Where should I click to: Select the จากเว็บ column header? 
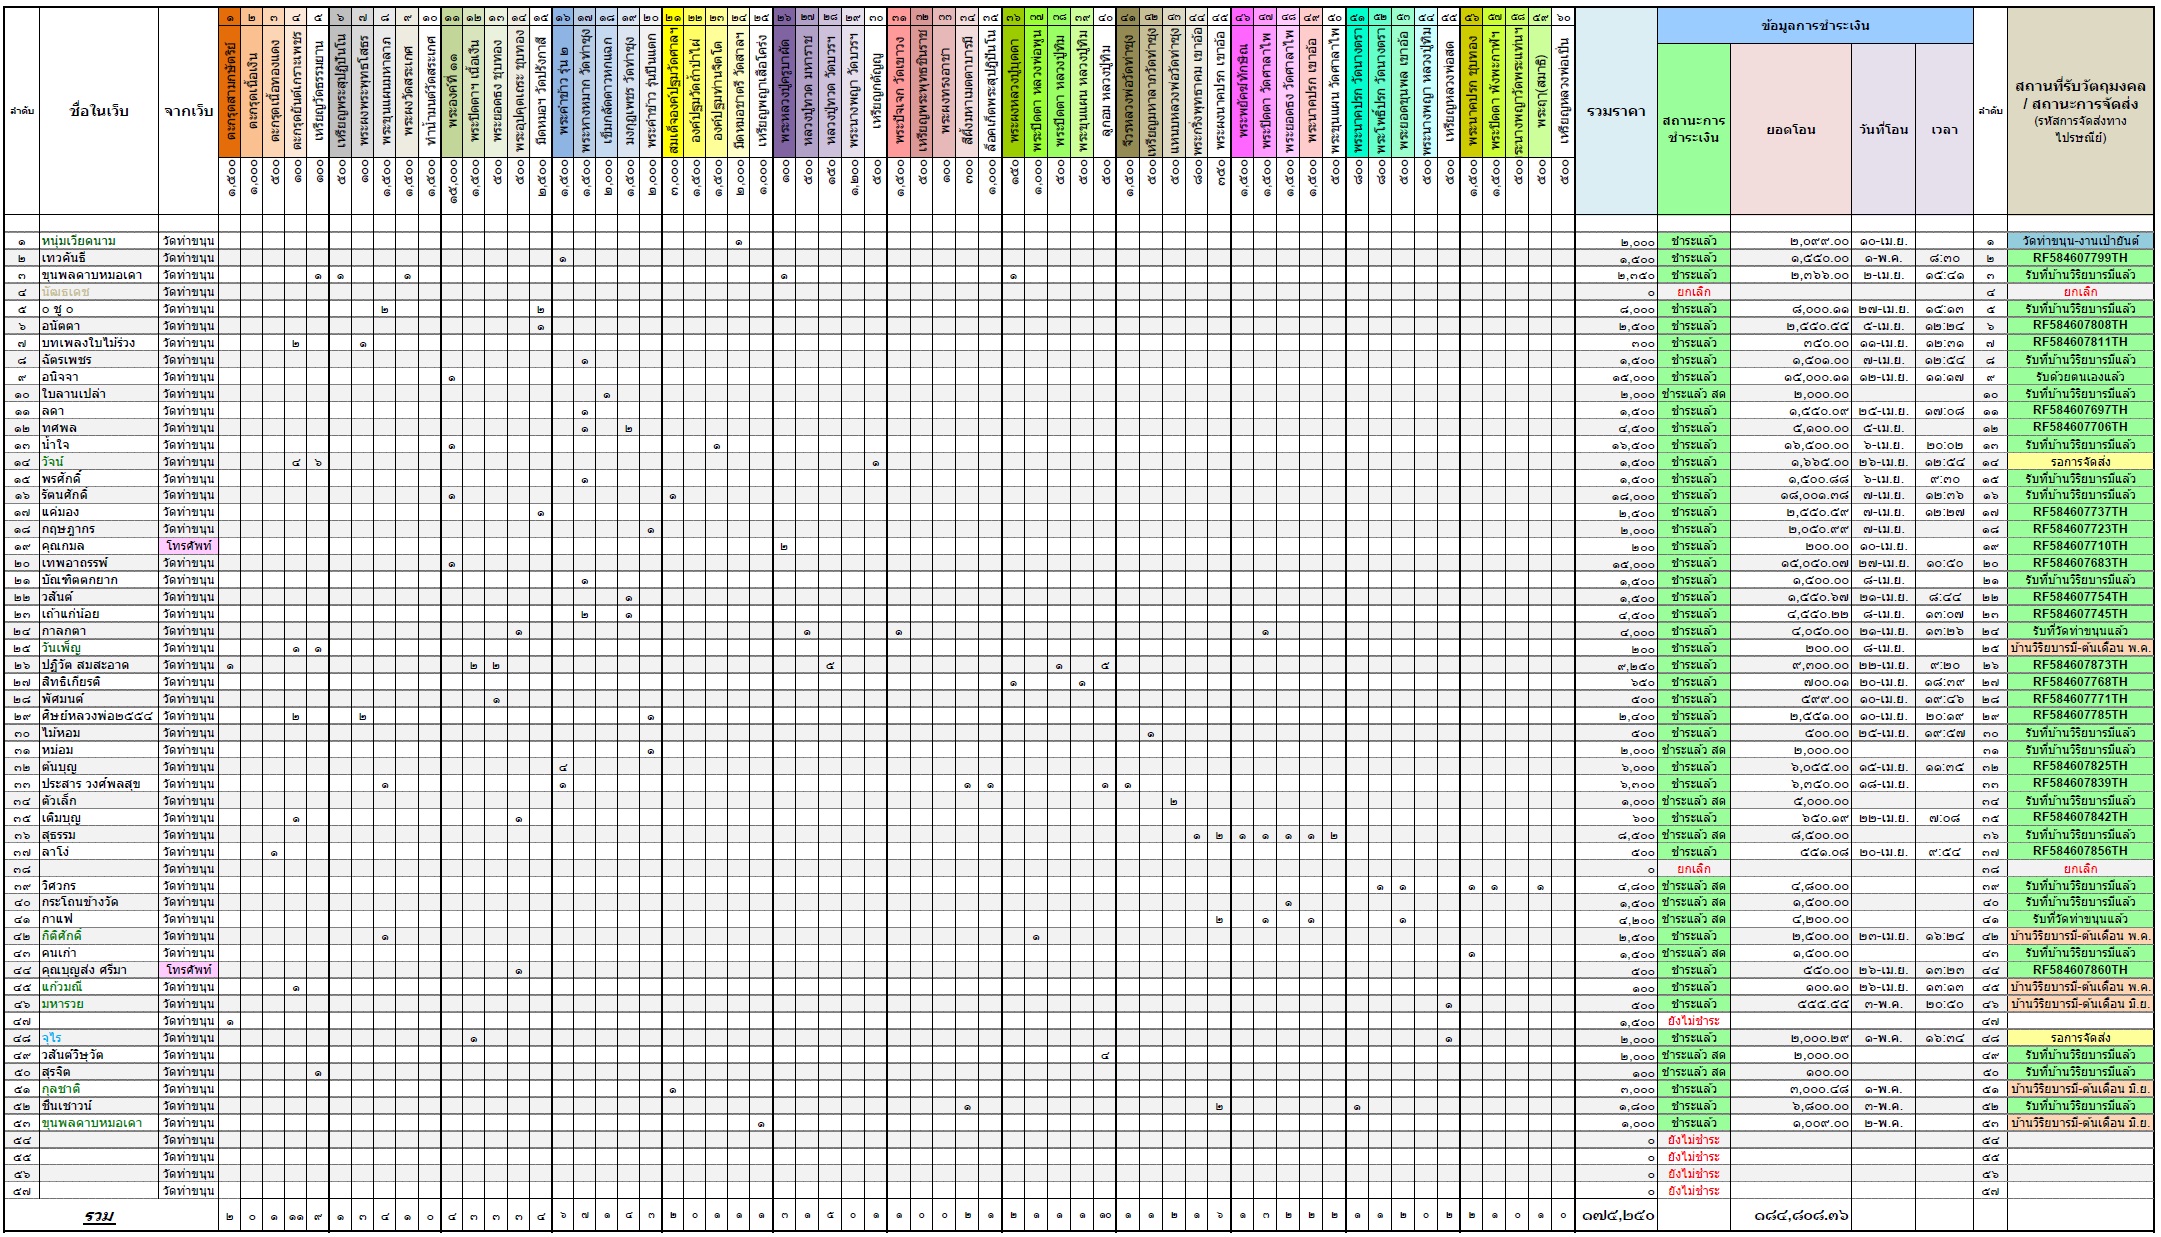click(188, 111)
